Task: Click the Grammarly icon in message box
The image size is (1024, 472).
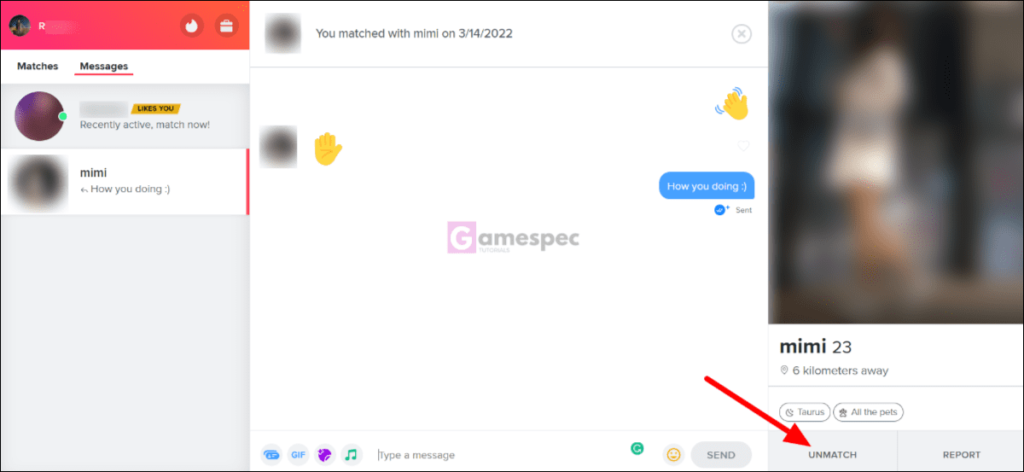Action: pos(637,448)
